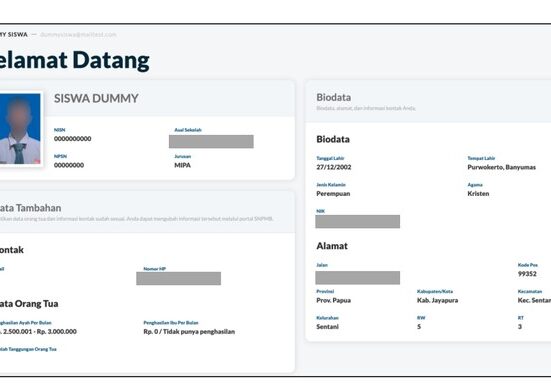This screenshot has height=391, width=551.
Task: Click the redacted NIK field
Action: coord(357,221)
